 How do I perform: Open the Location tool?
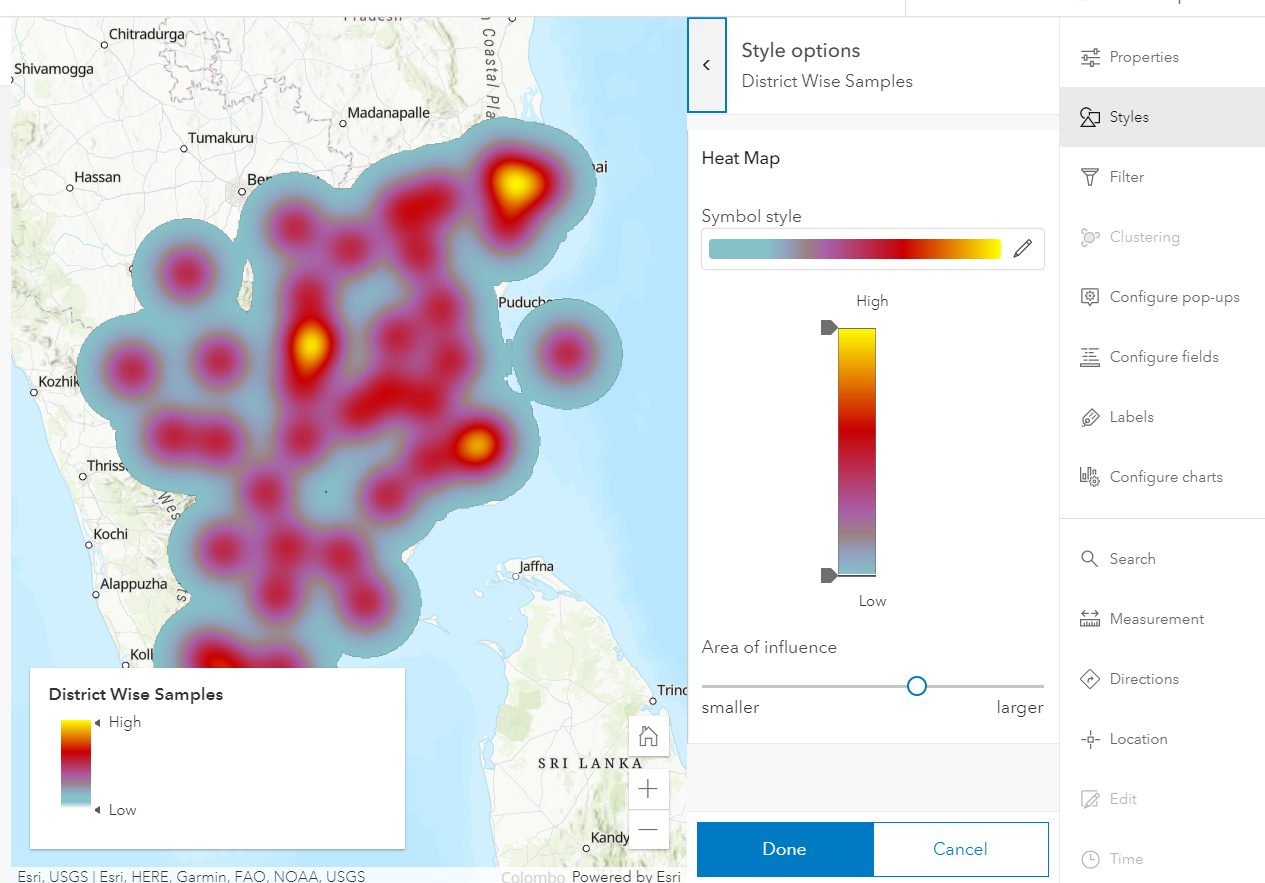click(x=1138, y=738)
